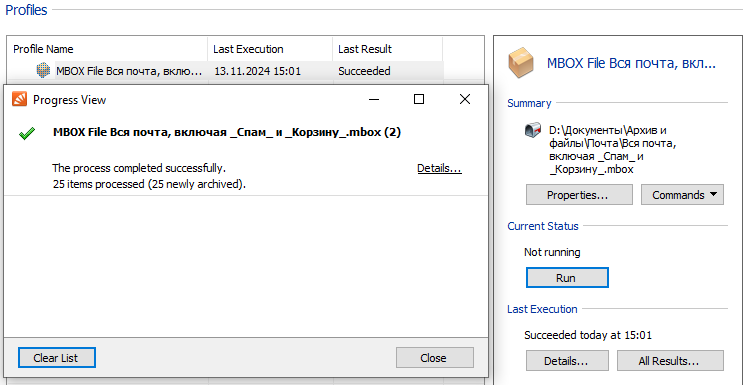Click the X to close Progress View
746x385 pixels.
[x=465, y=99]
